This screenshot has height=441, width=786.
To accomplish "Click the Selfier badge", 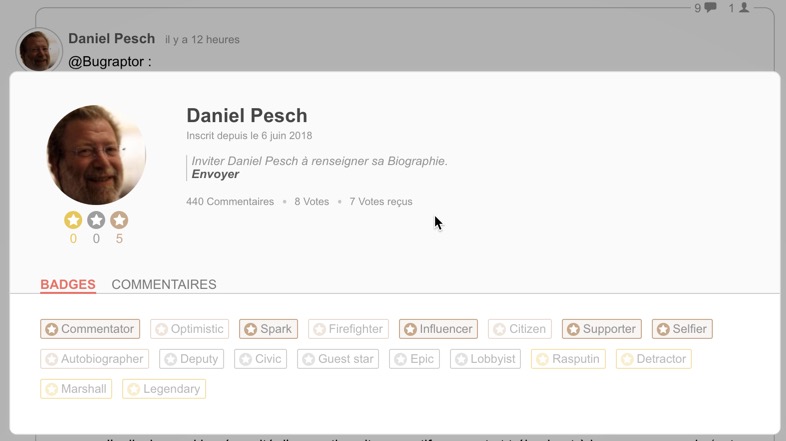I will (682, 329).
